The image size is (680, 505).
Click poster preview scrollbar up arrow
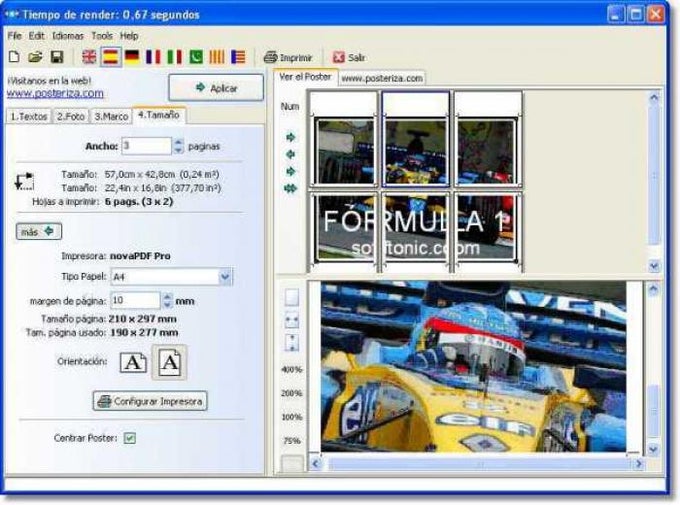(x=654, y=98)
